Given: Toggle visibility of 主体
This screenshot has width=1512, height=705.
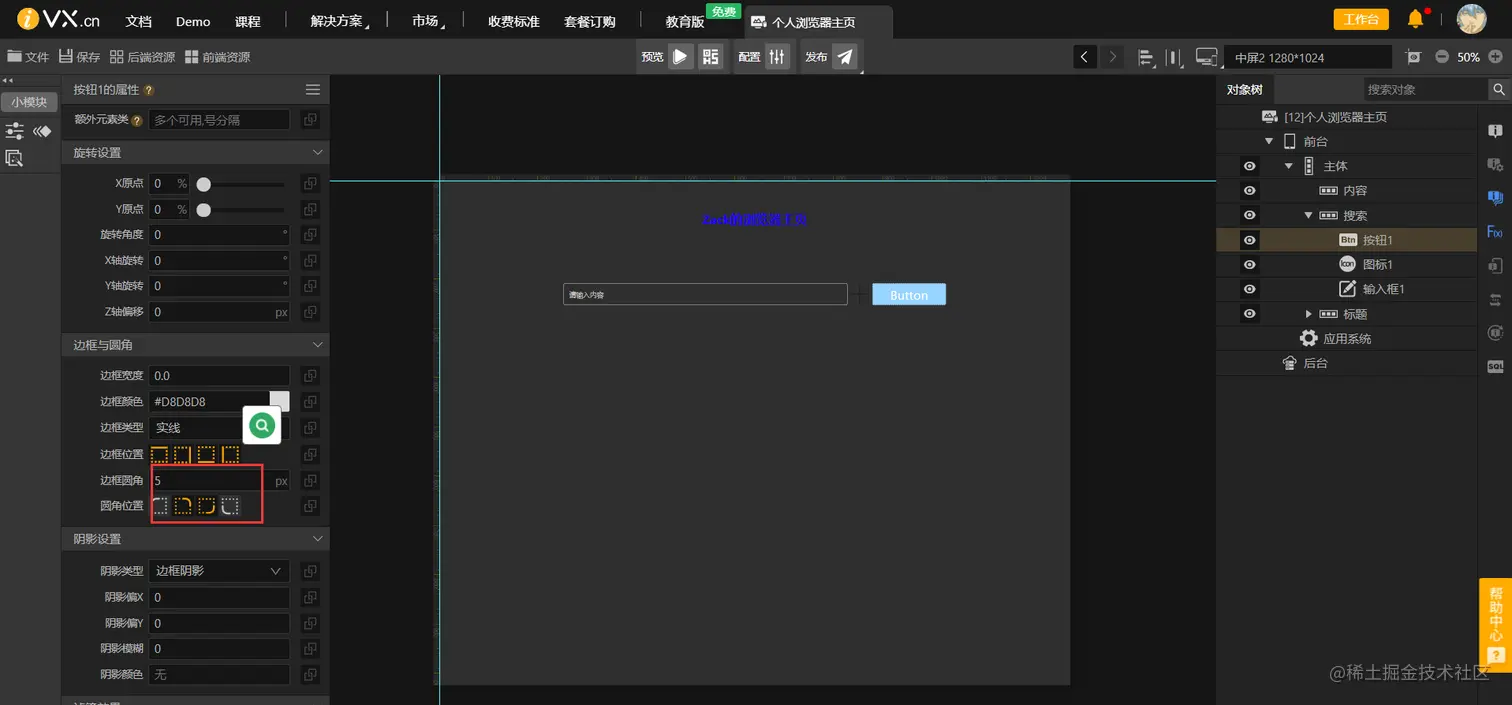Looking at the screenshot, I should click(1249, 166).
